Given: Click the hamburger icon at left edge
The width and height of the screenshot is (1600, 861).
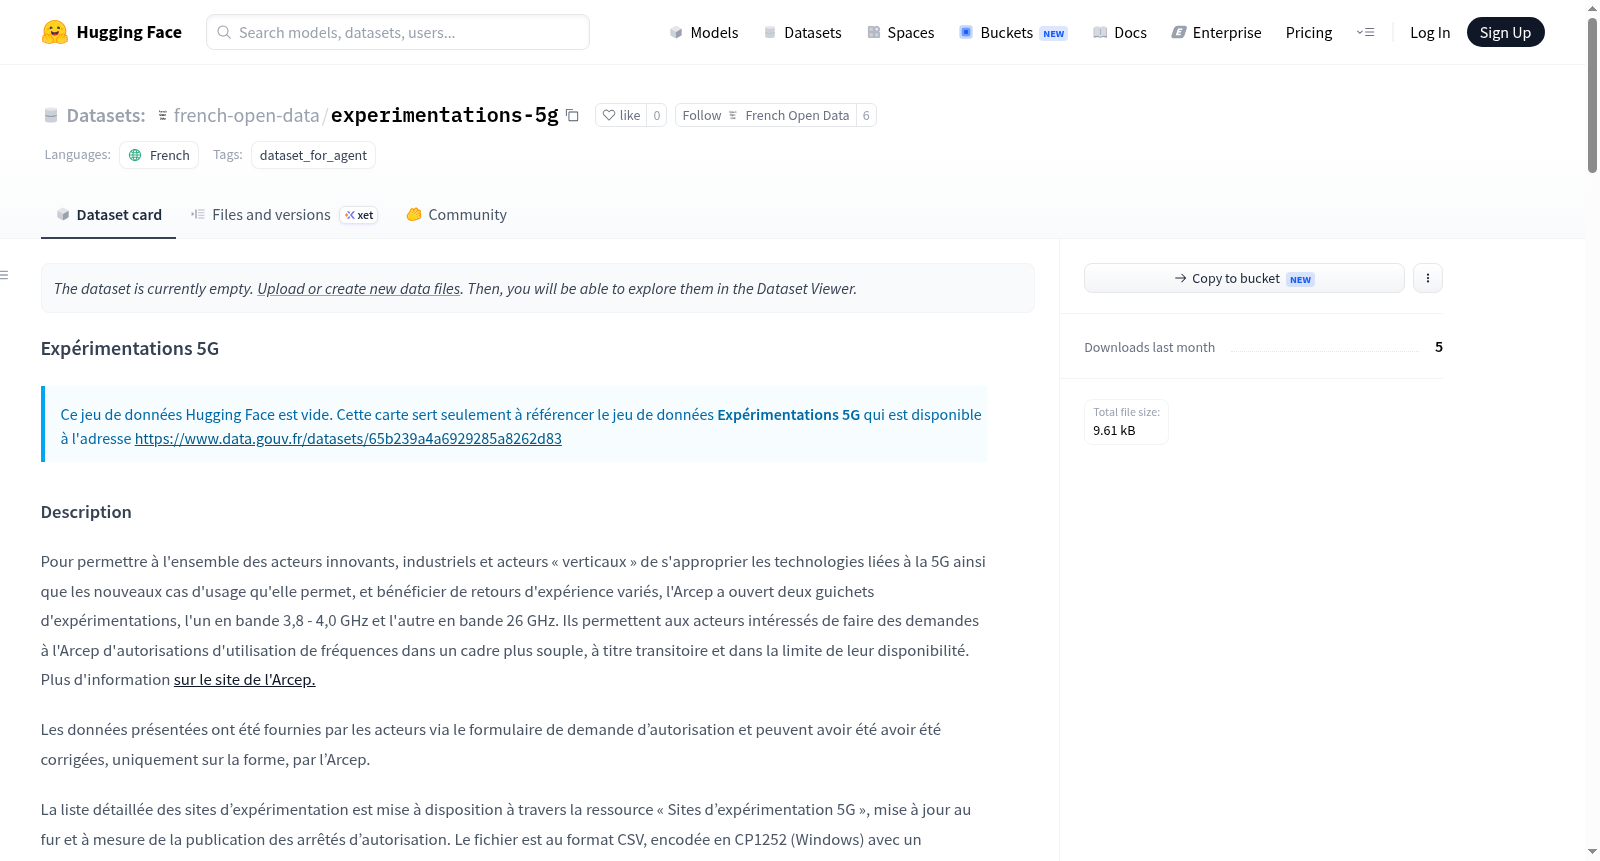Looking at the screenshot, I should coord(4,275).
